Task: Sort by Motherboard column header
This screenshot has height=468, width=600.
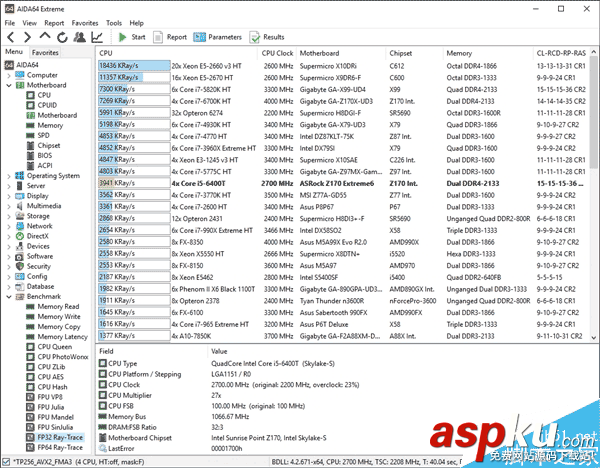Action: 319,53
